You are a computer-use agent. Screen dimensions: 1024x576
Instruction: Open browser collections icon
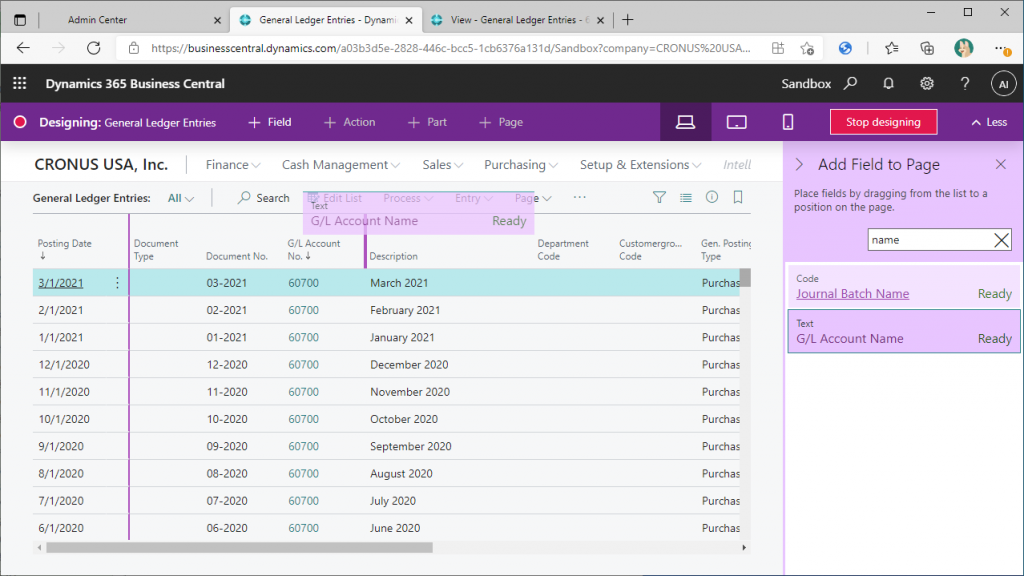click(x=927, y=48)
